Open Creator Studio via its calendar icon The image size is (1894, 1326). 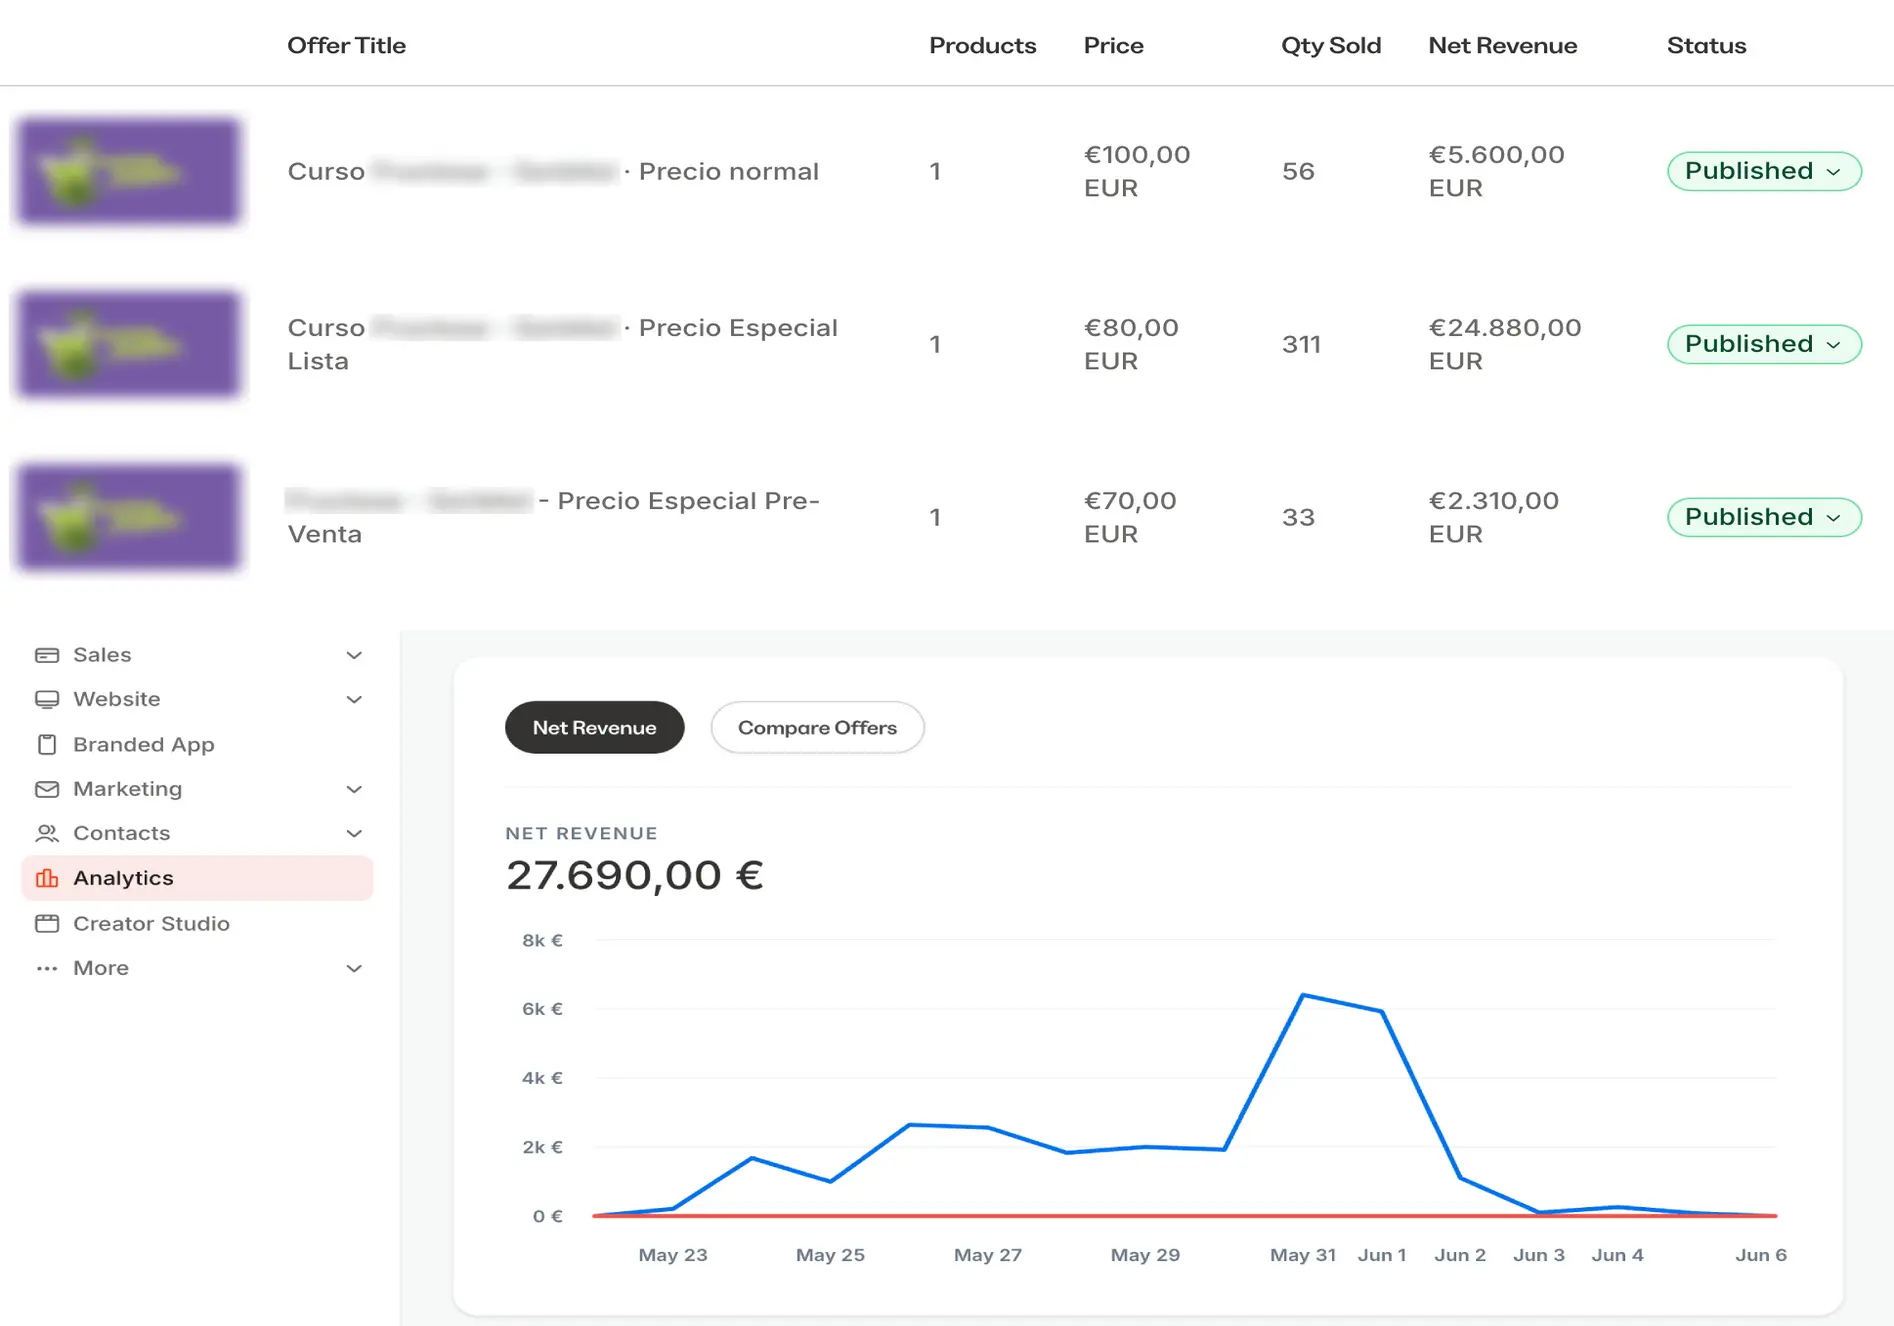tap(47, 923)
